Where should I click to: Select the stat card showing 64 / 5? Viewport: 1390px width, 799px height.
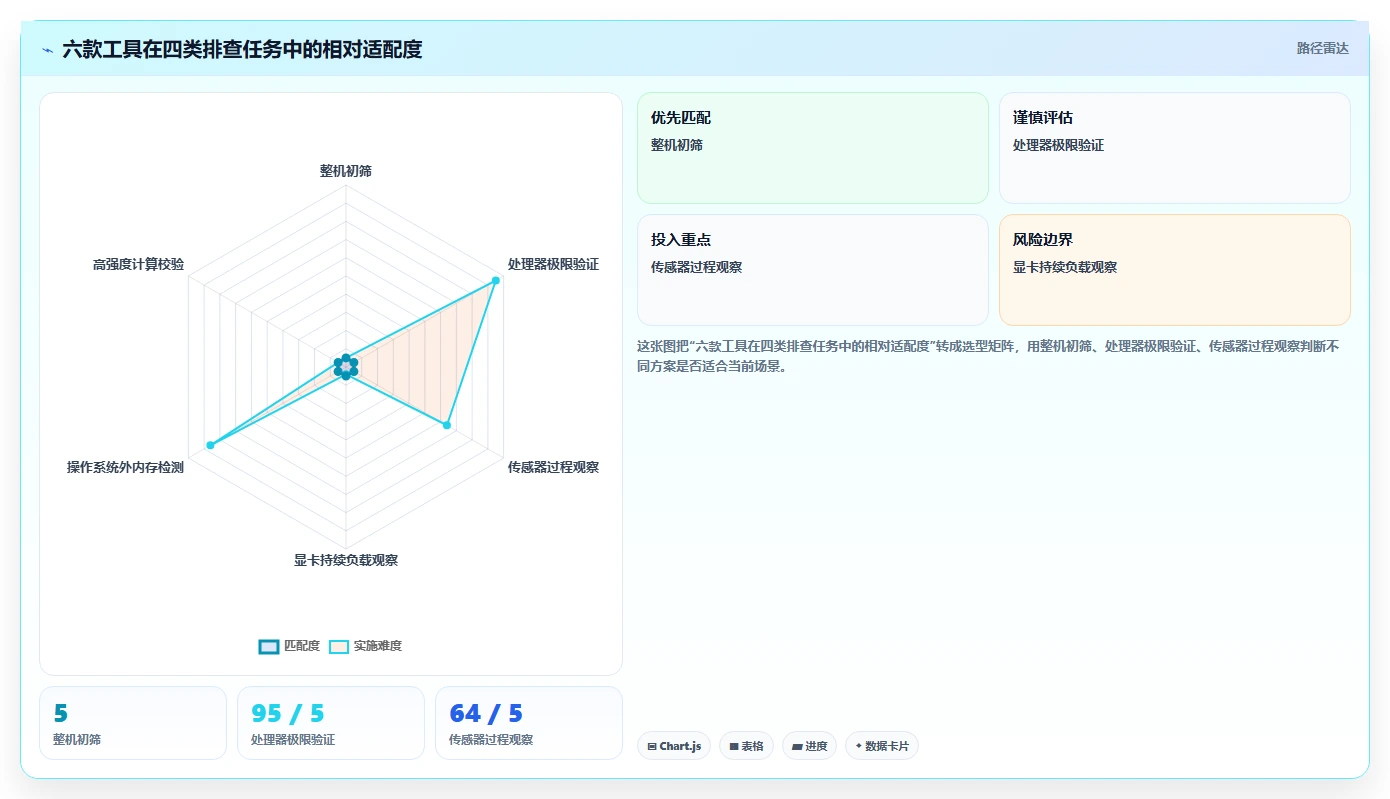point(529,723)
